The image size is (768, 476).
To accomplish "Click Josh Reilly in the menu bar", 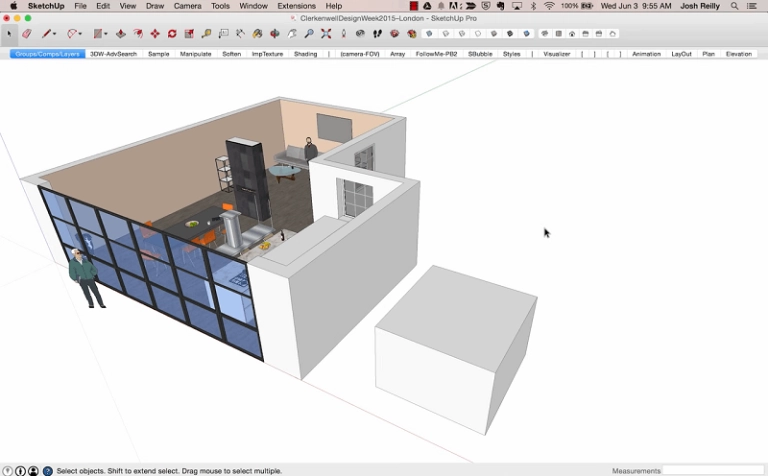I will coord(701,6).
